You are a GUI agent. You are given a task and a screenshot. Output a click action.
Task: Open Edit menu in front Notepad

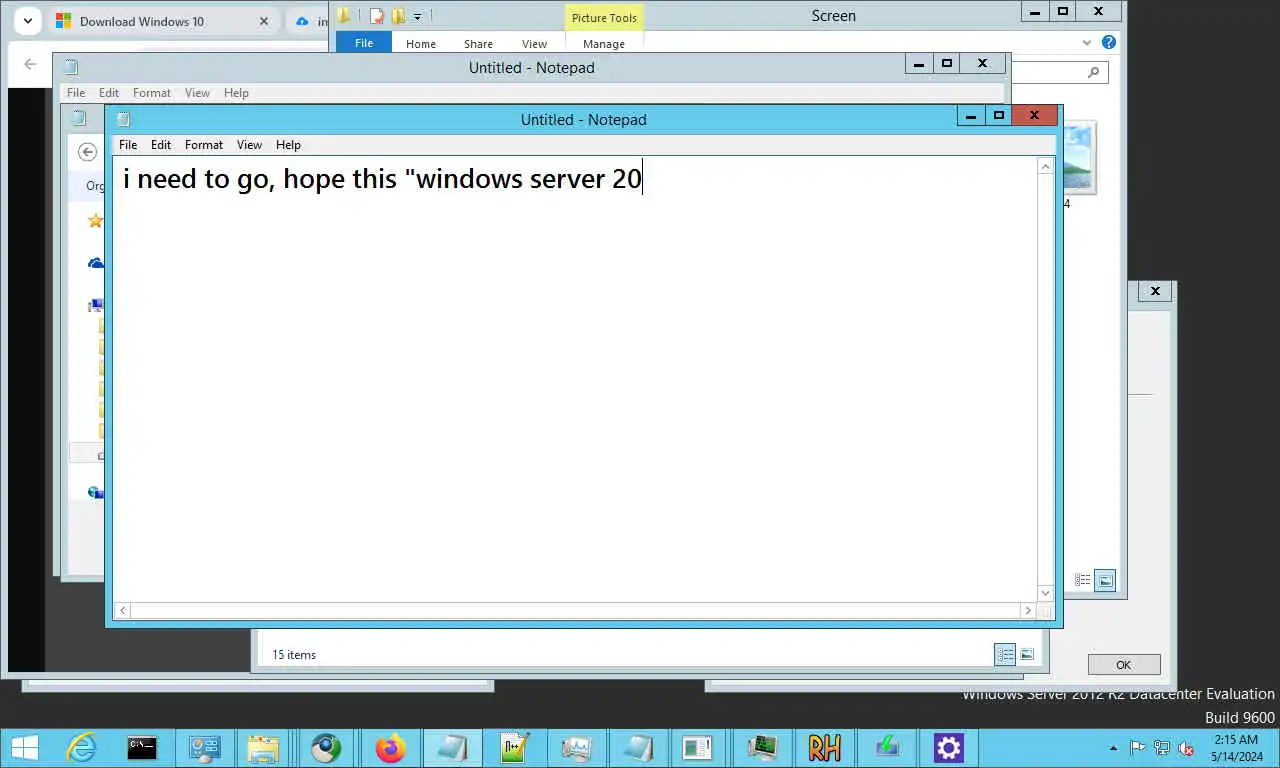point(161,145)
